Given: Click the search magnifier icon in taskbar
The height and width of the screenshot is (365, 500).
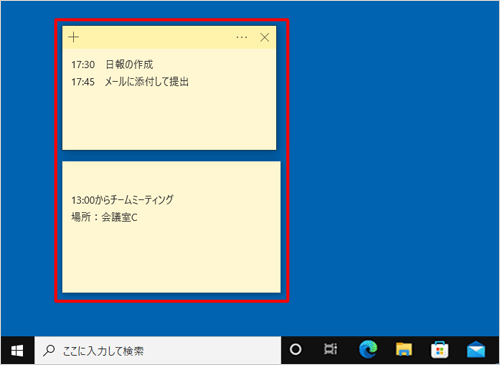Looking at the screenshot, I should (x=49, y=350).
